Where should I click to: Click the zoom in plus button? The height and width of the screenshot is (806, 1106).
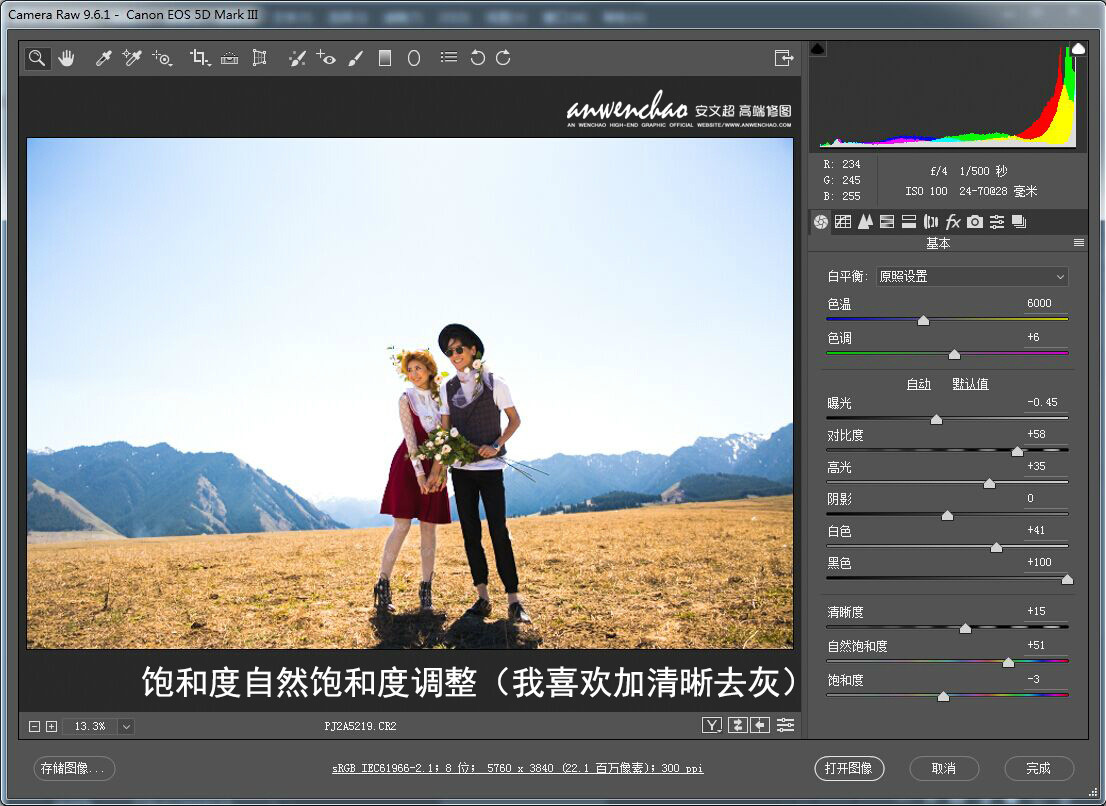pyautogui.click(x=51, y=726)
